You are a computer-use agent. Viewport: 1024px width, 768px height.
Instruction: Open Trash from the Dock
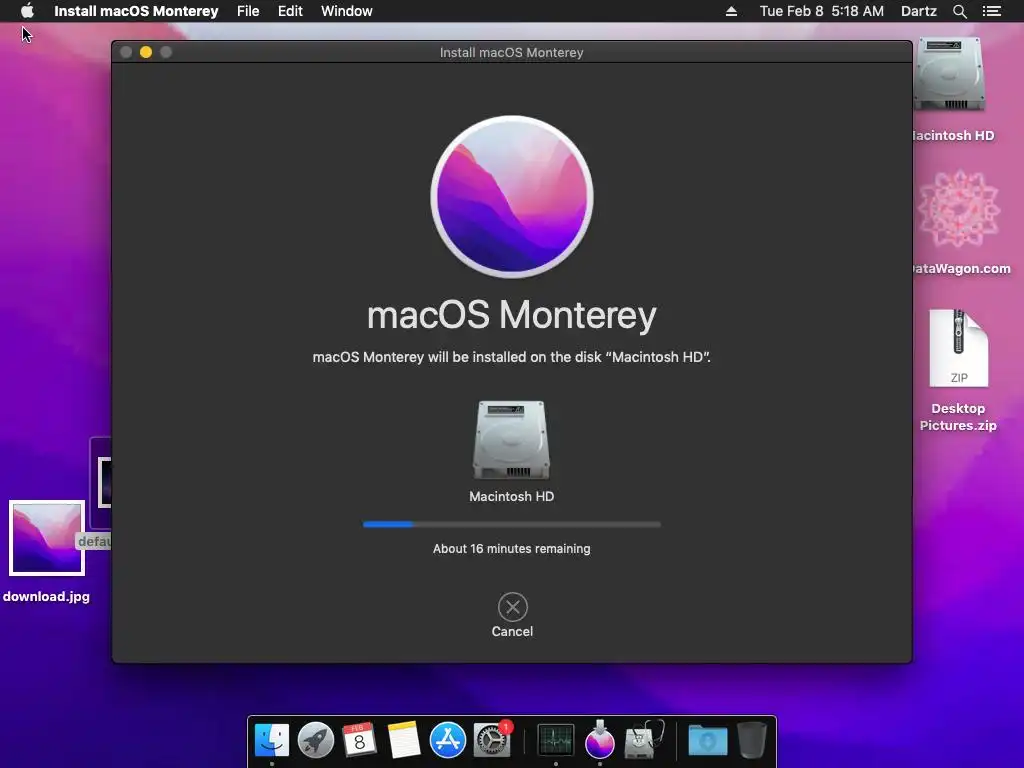tap(752, 740)
